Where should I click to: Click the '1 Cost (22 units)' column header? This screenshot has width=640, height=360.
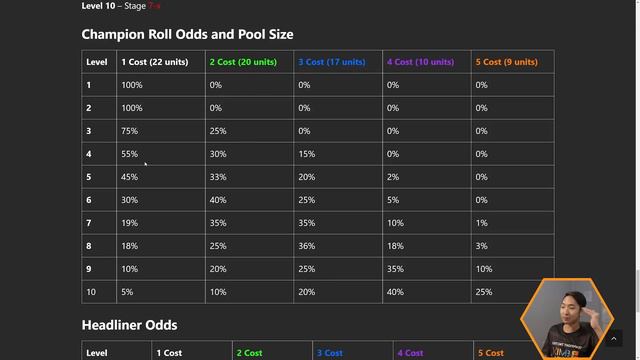pyautogui.click(x=155, y=62)
